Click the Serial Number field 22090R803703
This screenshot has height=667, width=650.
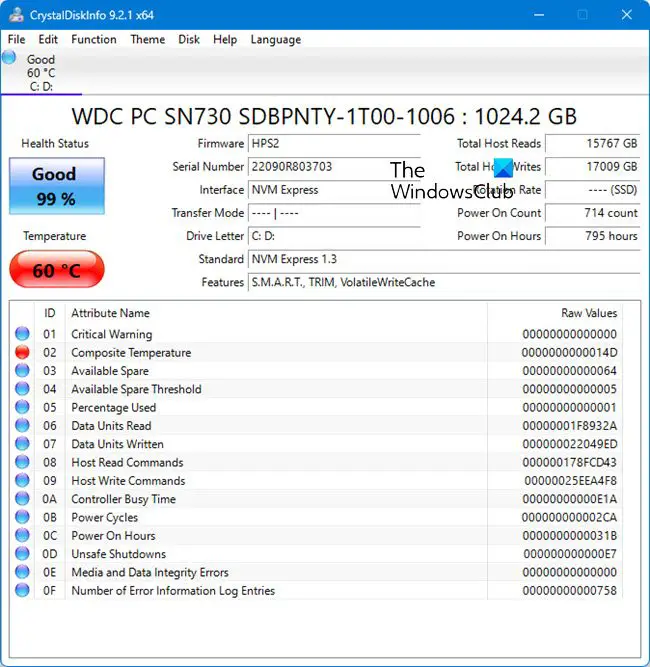(x=334, y=166)
